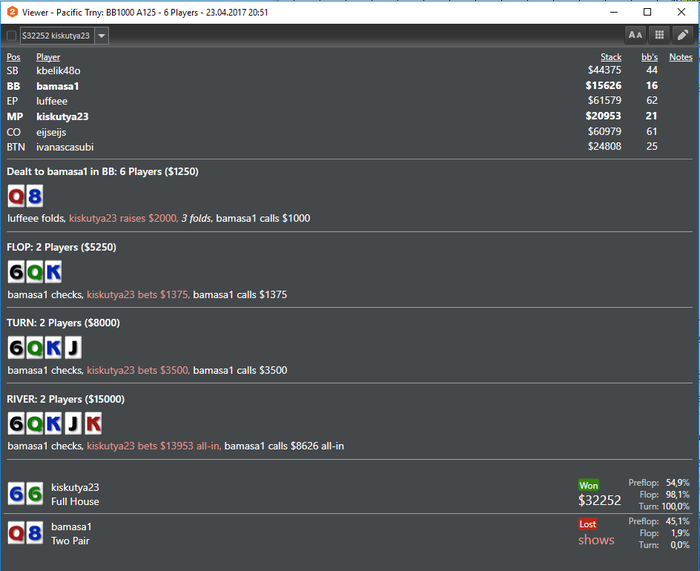Click the 'RIVER: 2 Players ($15000)' heading
The width and height of the screenshot is (700, 571).
point(66,399)
